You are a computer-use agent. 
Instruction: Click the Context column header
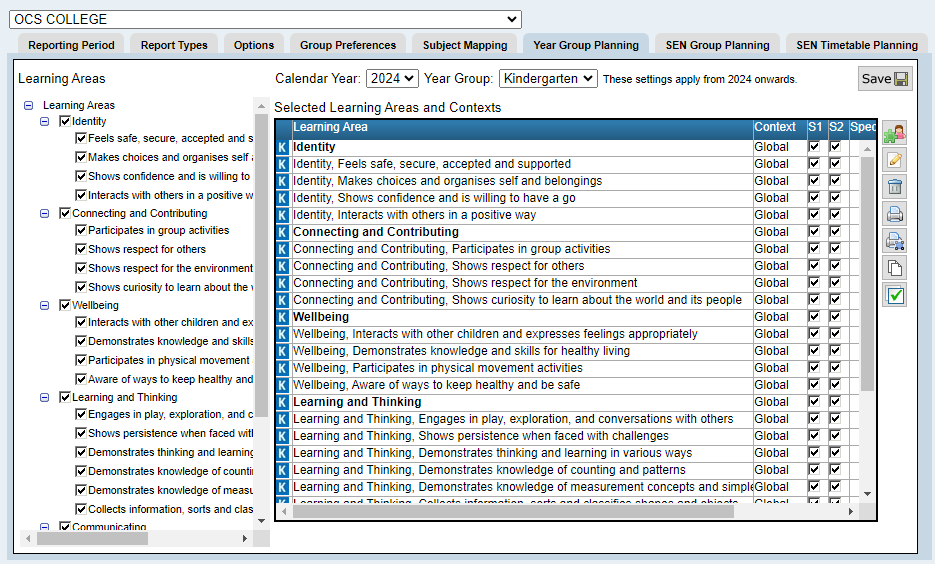point(775,128)
